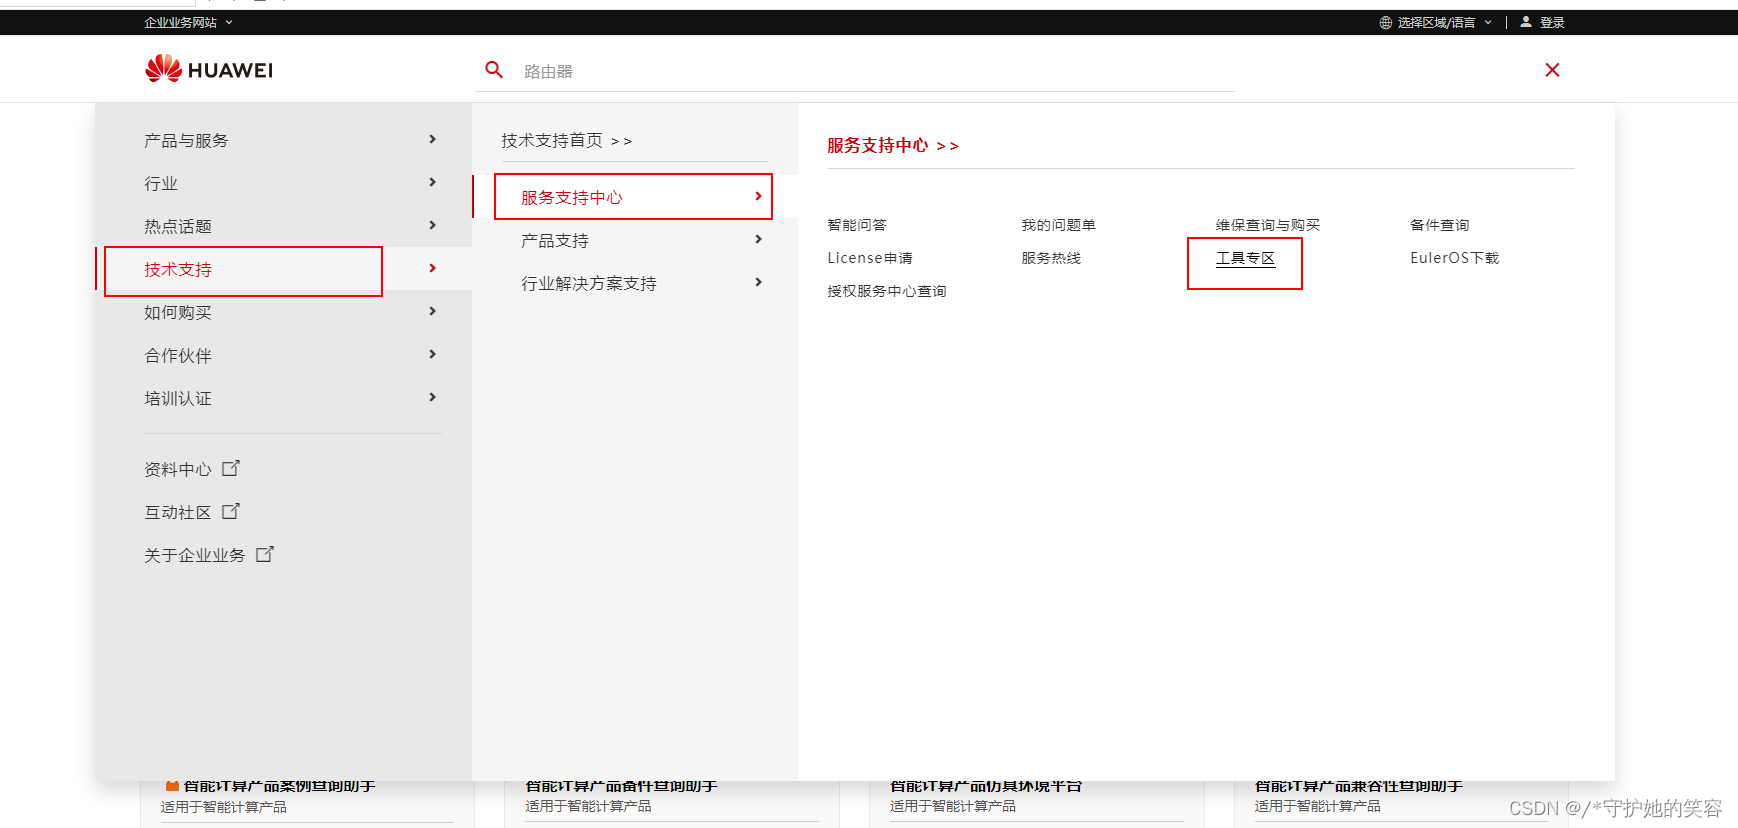Expand chevron next to 培训认证
This screenshot has width=1738, height=828.
[x=432, y=397]
